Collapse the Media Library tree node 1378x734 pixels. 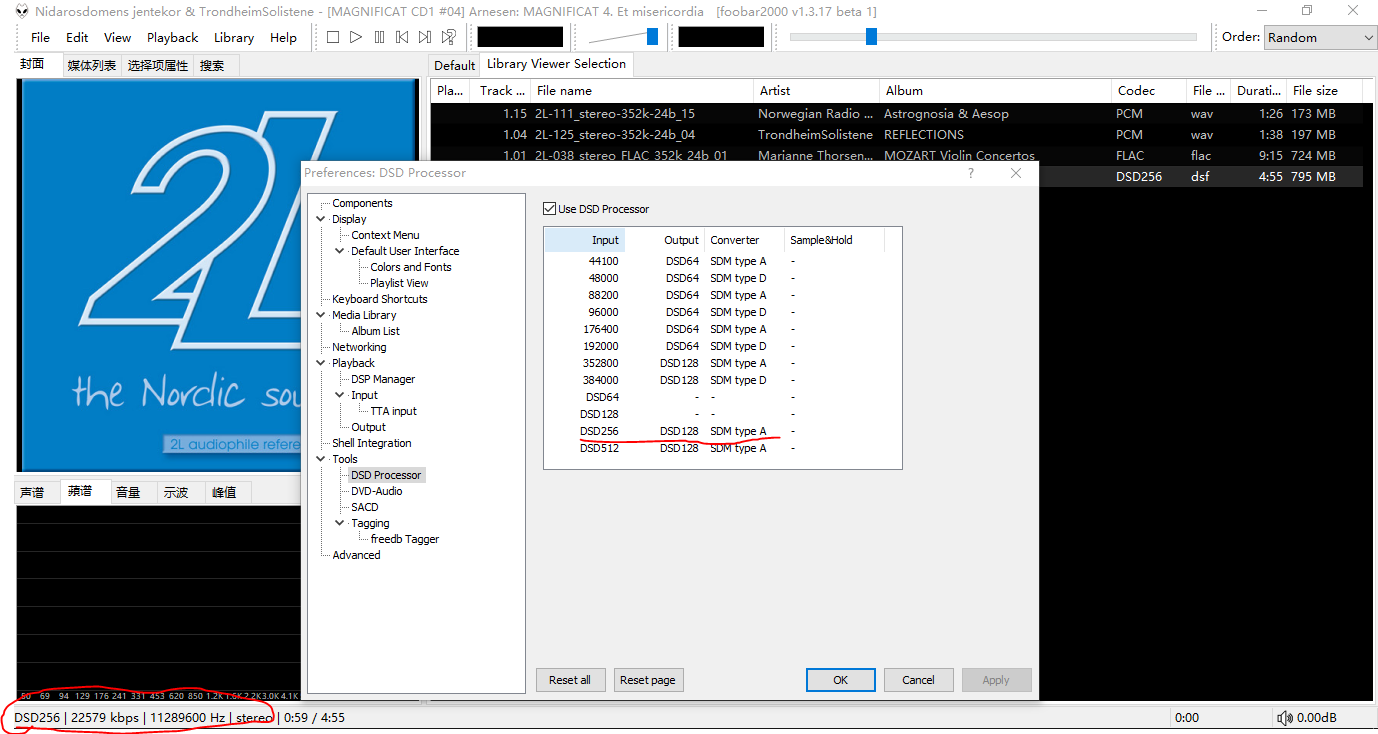point(321,315)
